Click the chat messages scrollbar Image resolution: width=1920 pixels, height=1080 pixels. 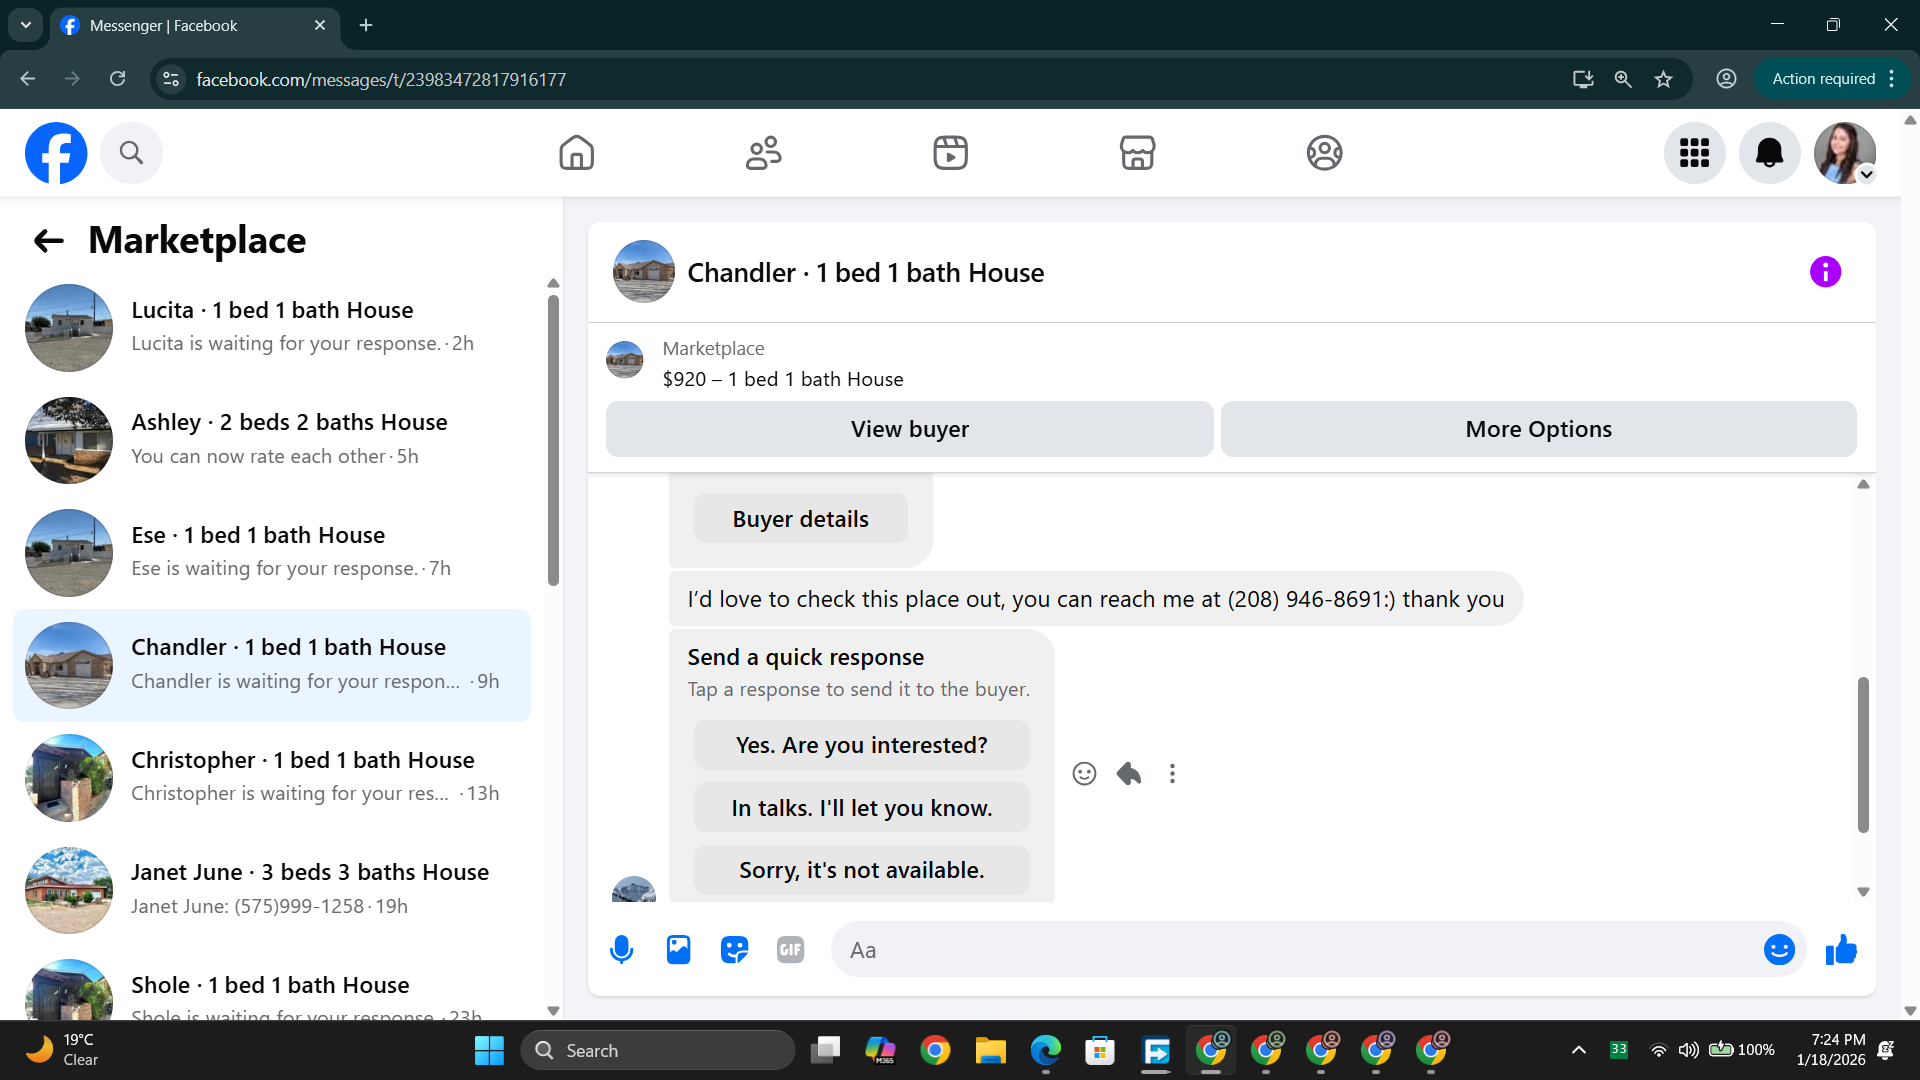1863,755
